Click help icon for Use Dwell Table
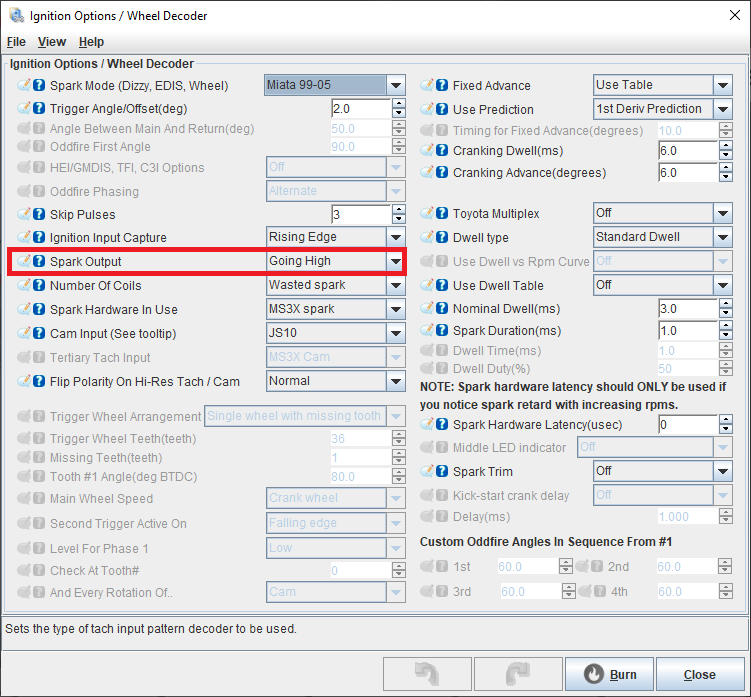The height and width of the screenshot is (697, 751). [x=442, y=285]
